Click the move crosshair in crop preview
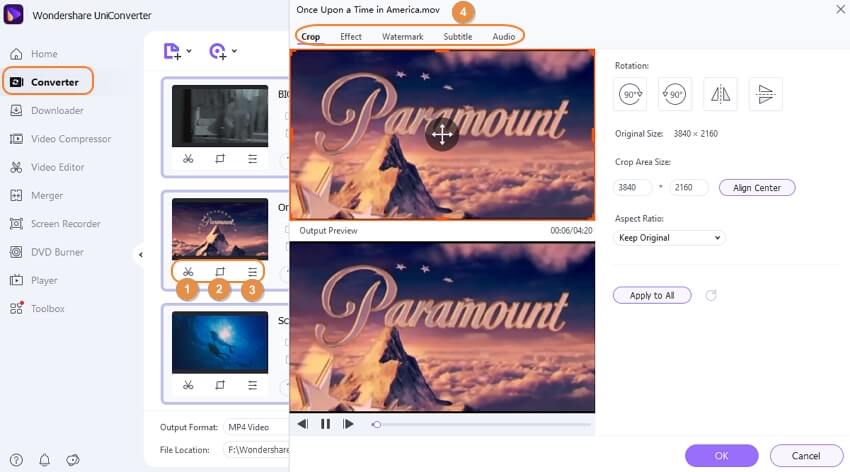 (x=442, y=135)
